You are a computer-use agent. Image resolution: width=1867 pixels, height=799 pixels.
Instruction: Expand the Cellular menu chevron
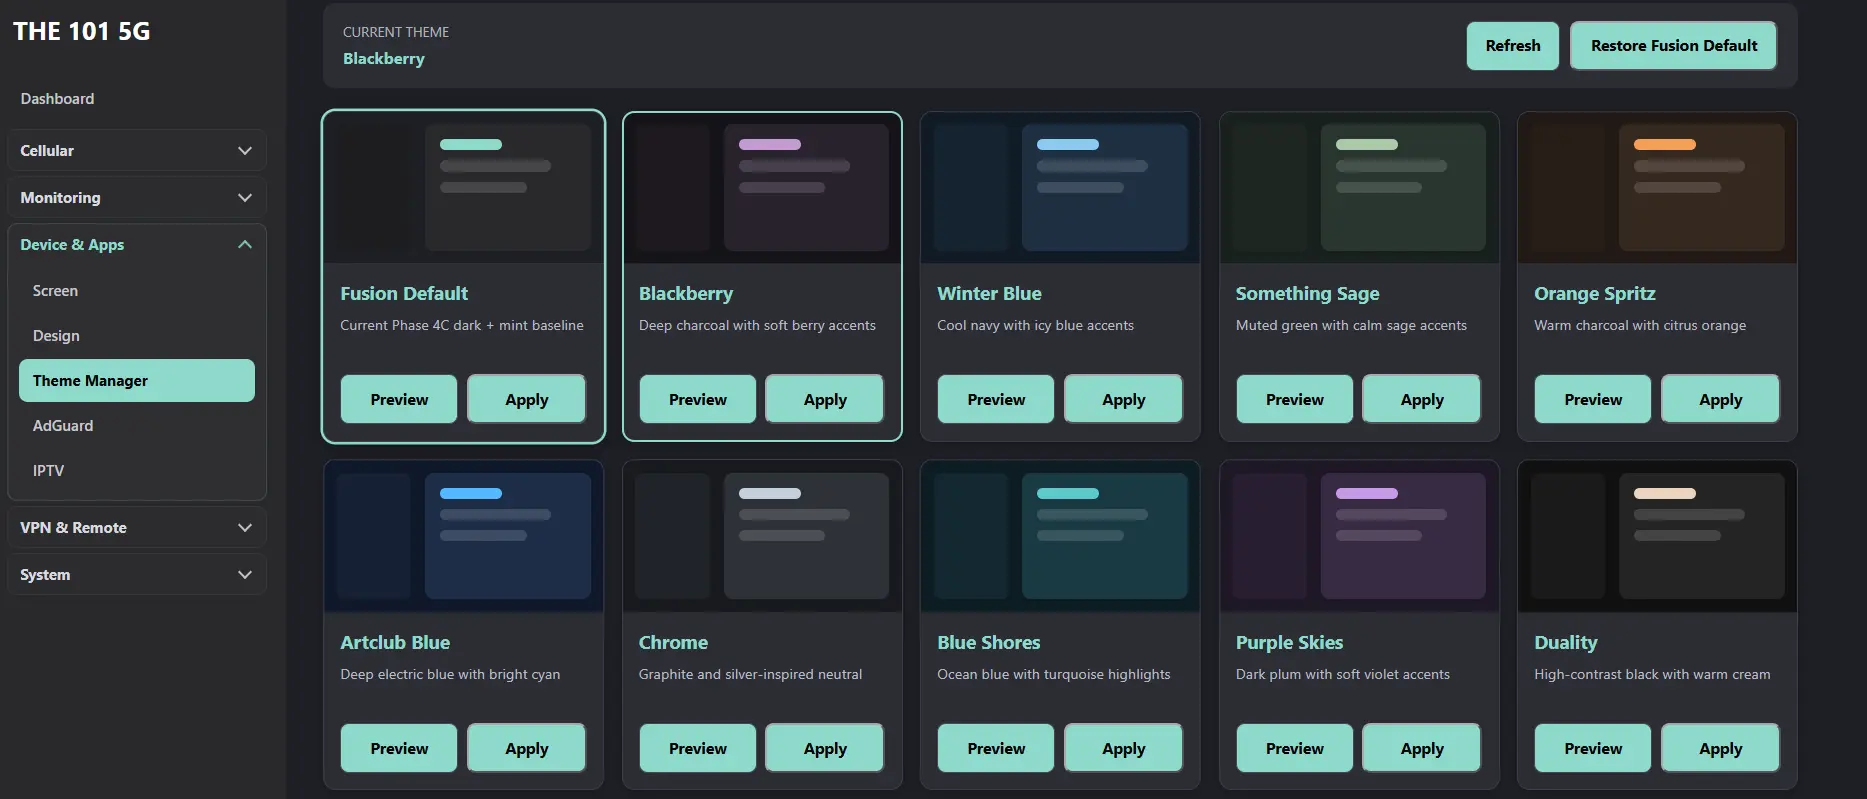[x=245, y=151]
